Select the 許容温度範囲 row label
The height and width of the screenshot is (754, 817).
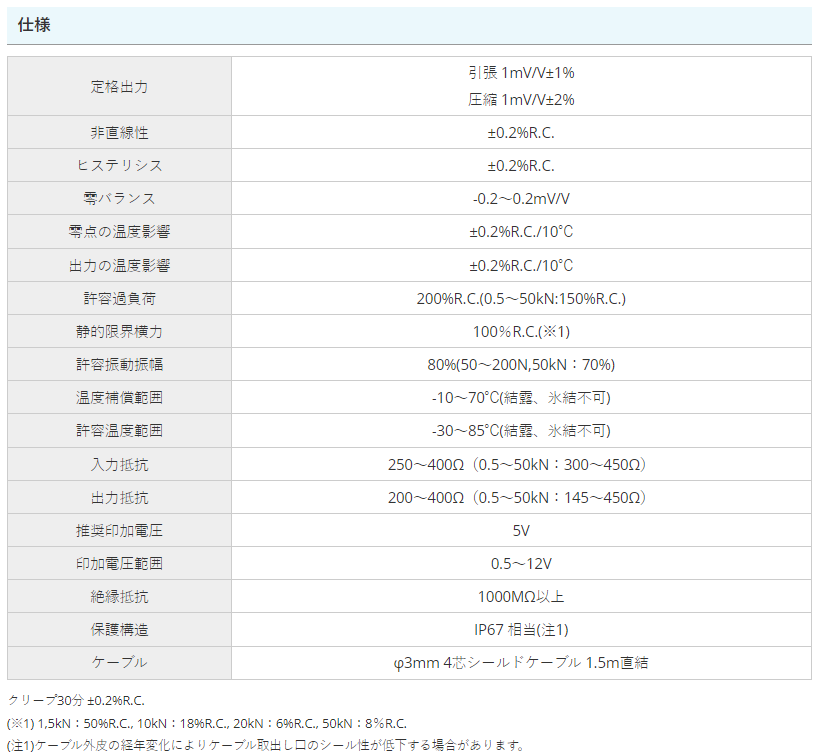pyautogui.click(x=119, y=430)
